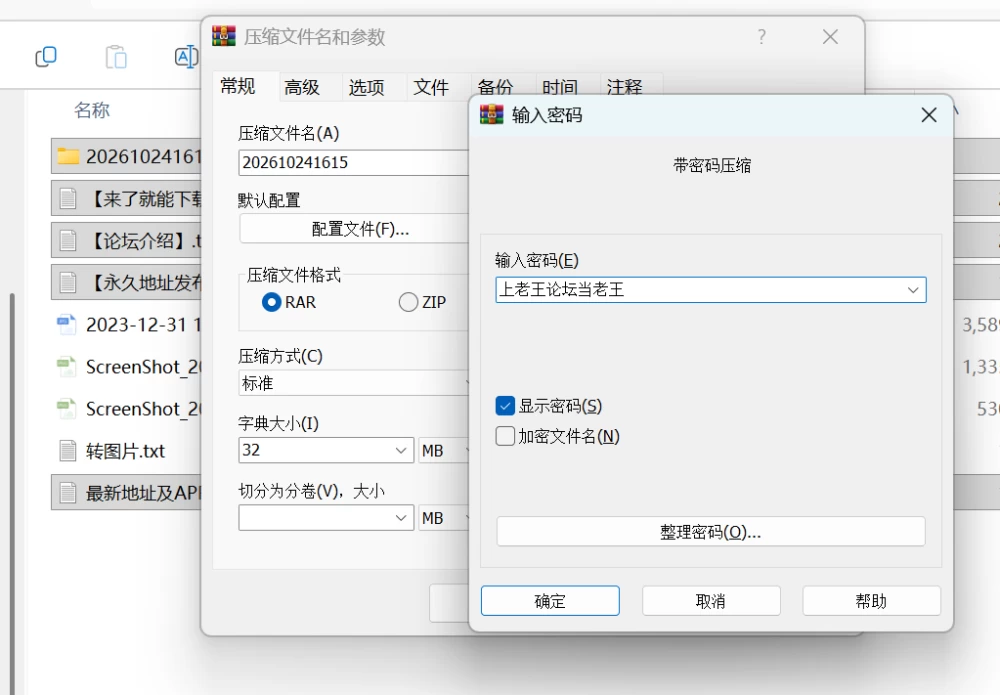Viewport: 1000px width, 695px height.
Task: Select the 20261024161 folder icon
Action: [68, 156]
